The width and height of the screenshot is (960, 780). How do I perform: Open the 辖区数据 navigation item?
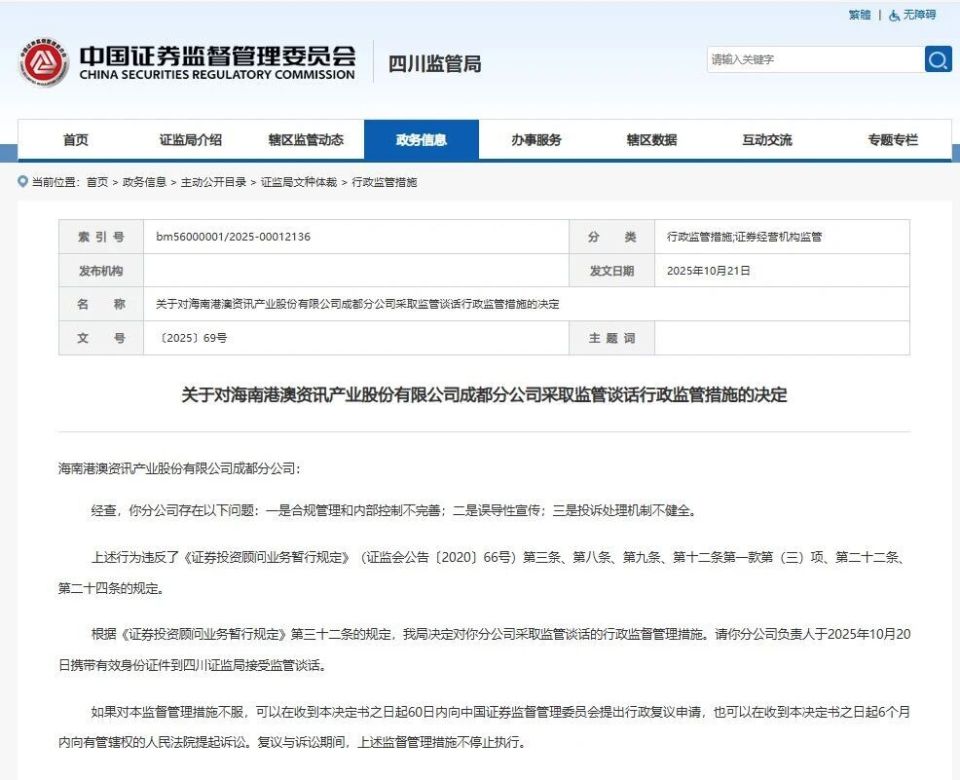(653, 139)
